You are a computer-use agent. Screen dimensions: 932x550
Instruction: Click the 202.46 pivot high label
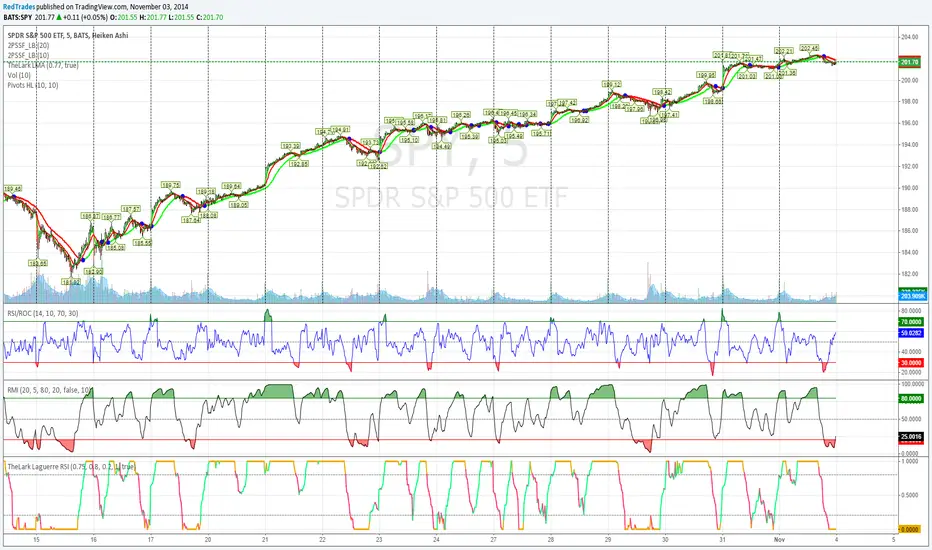(810, 48)
